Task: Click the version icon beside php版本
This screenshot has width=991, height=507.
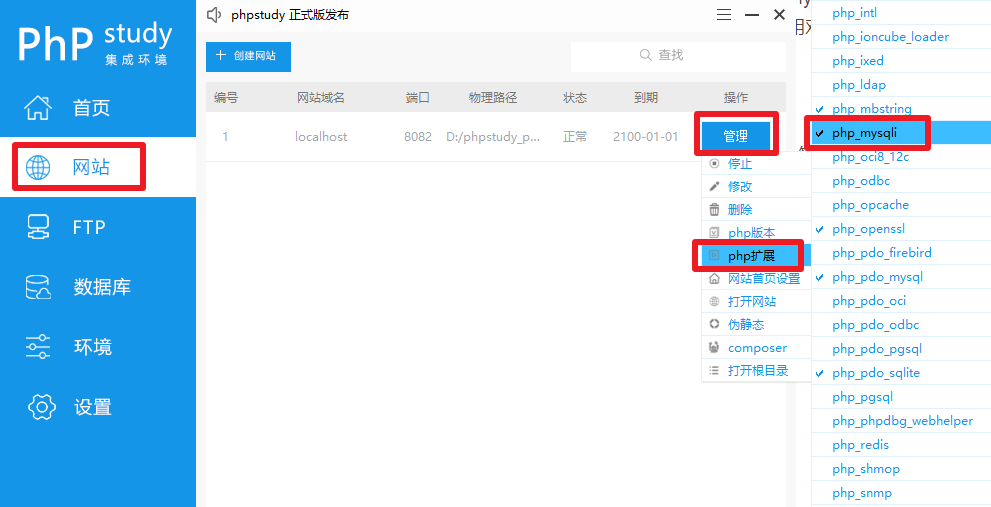Action: point(714,233)
